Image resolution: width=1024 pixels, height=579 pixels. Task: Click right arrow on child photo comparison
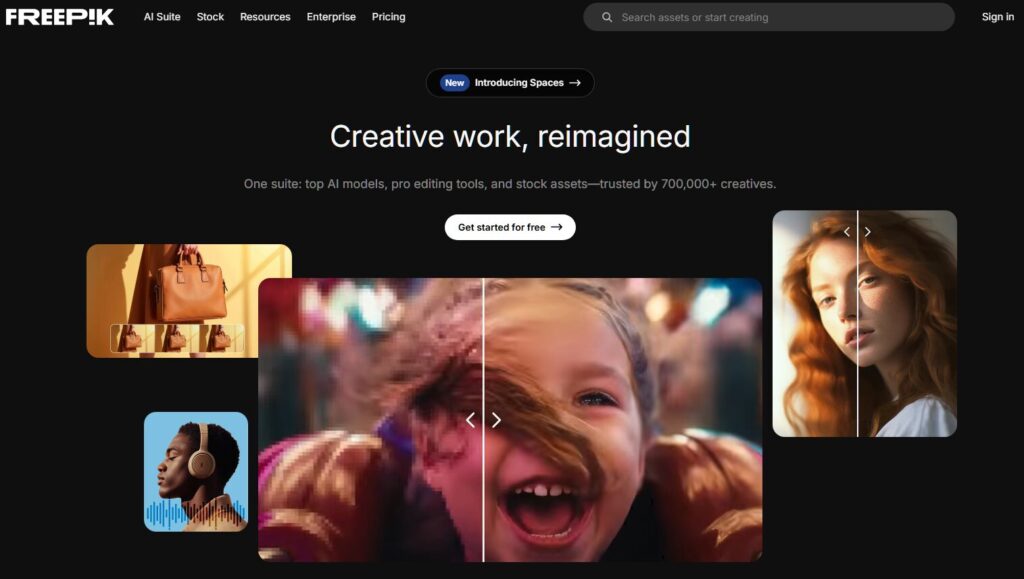(496, 420)
